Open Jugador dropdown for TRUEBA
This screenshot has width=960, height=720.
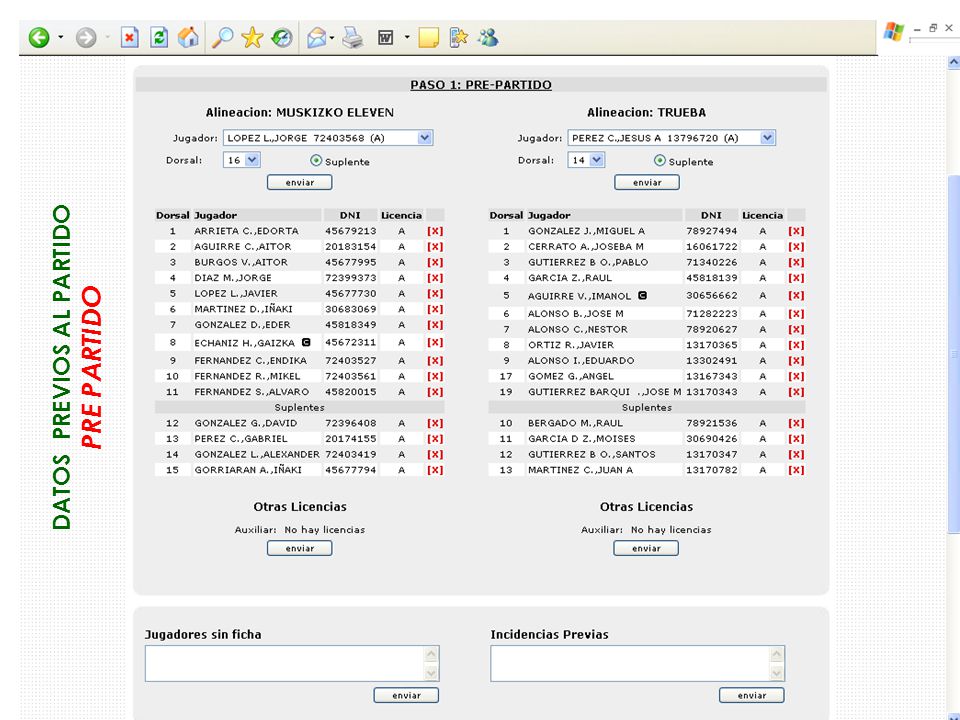767,138
